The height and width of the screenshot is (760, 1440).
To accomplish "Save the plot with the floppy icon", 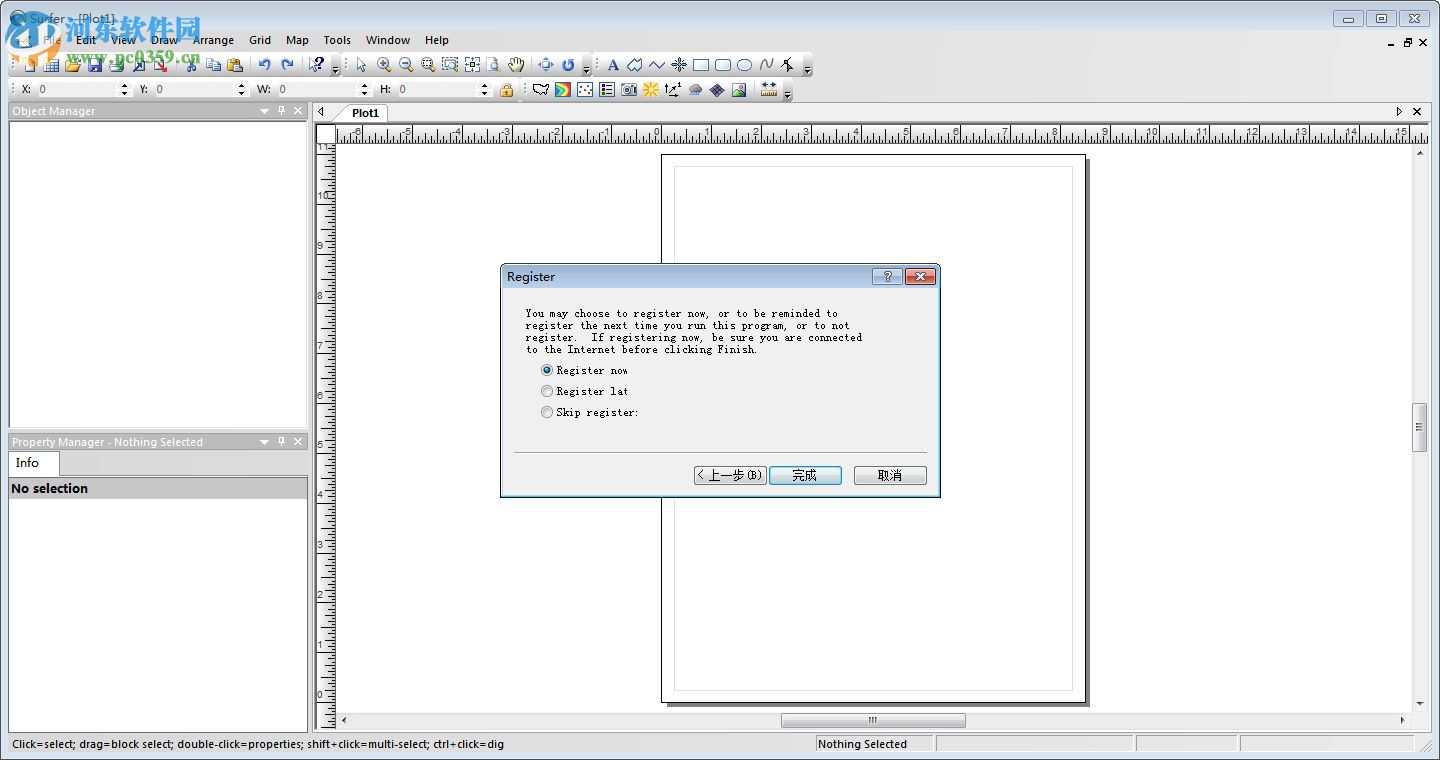I will (95, 65).
